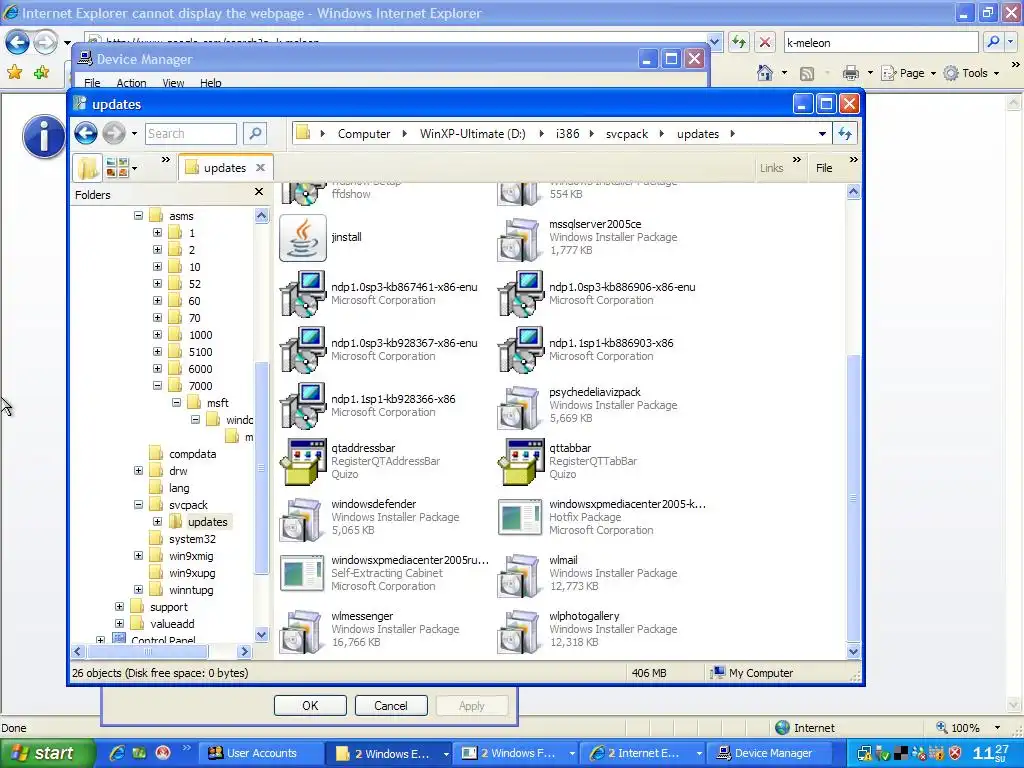Collapse the svcpack folder node
The width and height of the screenshot is (1024, 768).
click(x=138, y=504)
